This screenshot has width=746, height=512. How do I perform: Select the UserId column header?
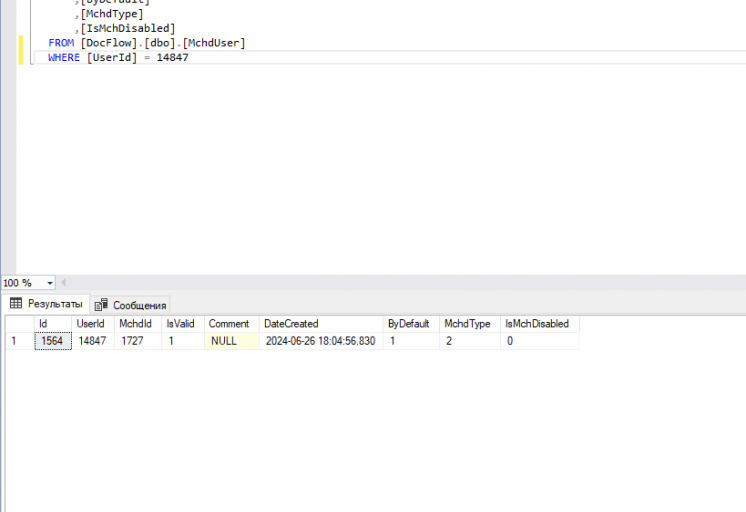click(x=93, y=324)
